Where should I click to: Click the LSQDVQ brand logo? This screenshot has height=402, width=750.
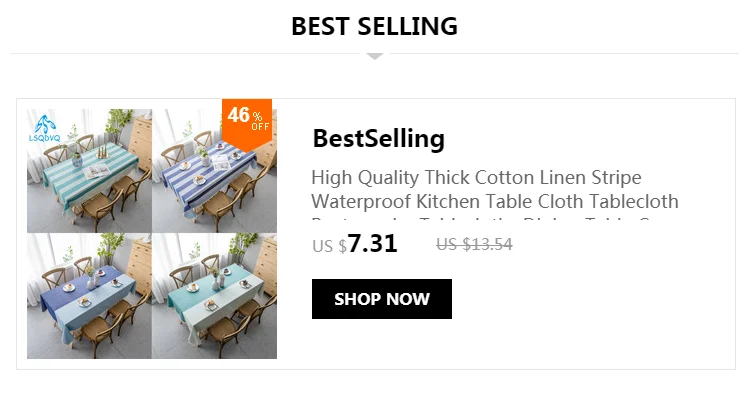click(x=45, y=128)
